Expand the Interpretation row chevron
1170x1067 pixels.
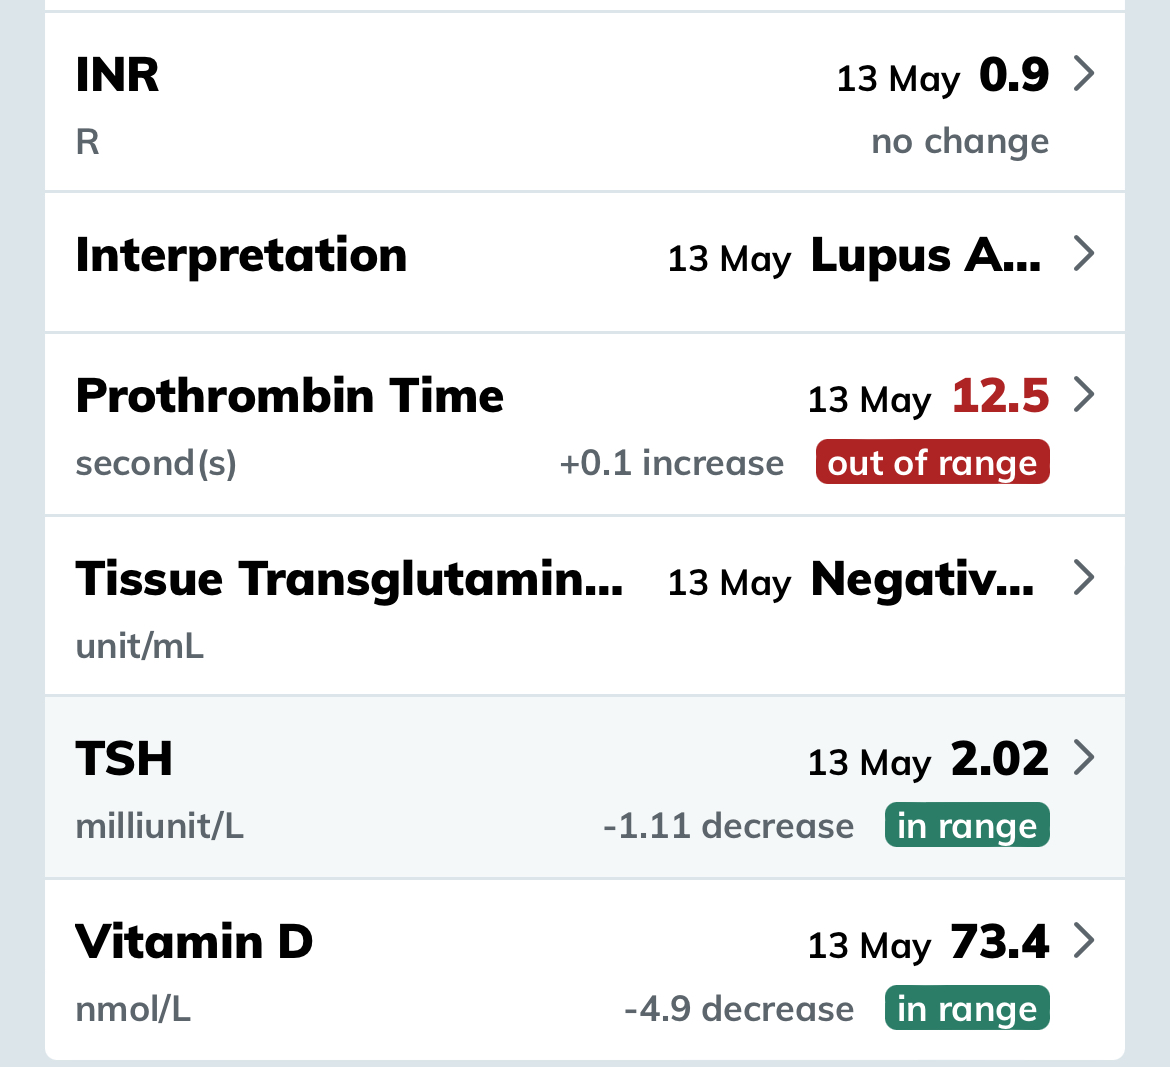point(1084,254)
